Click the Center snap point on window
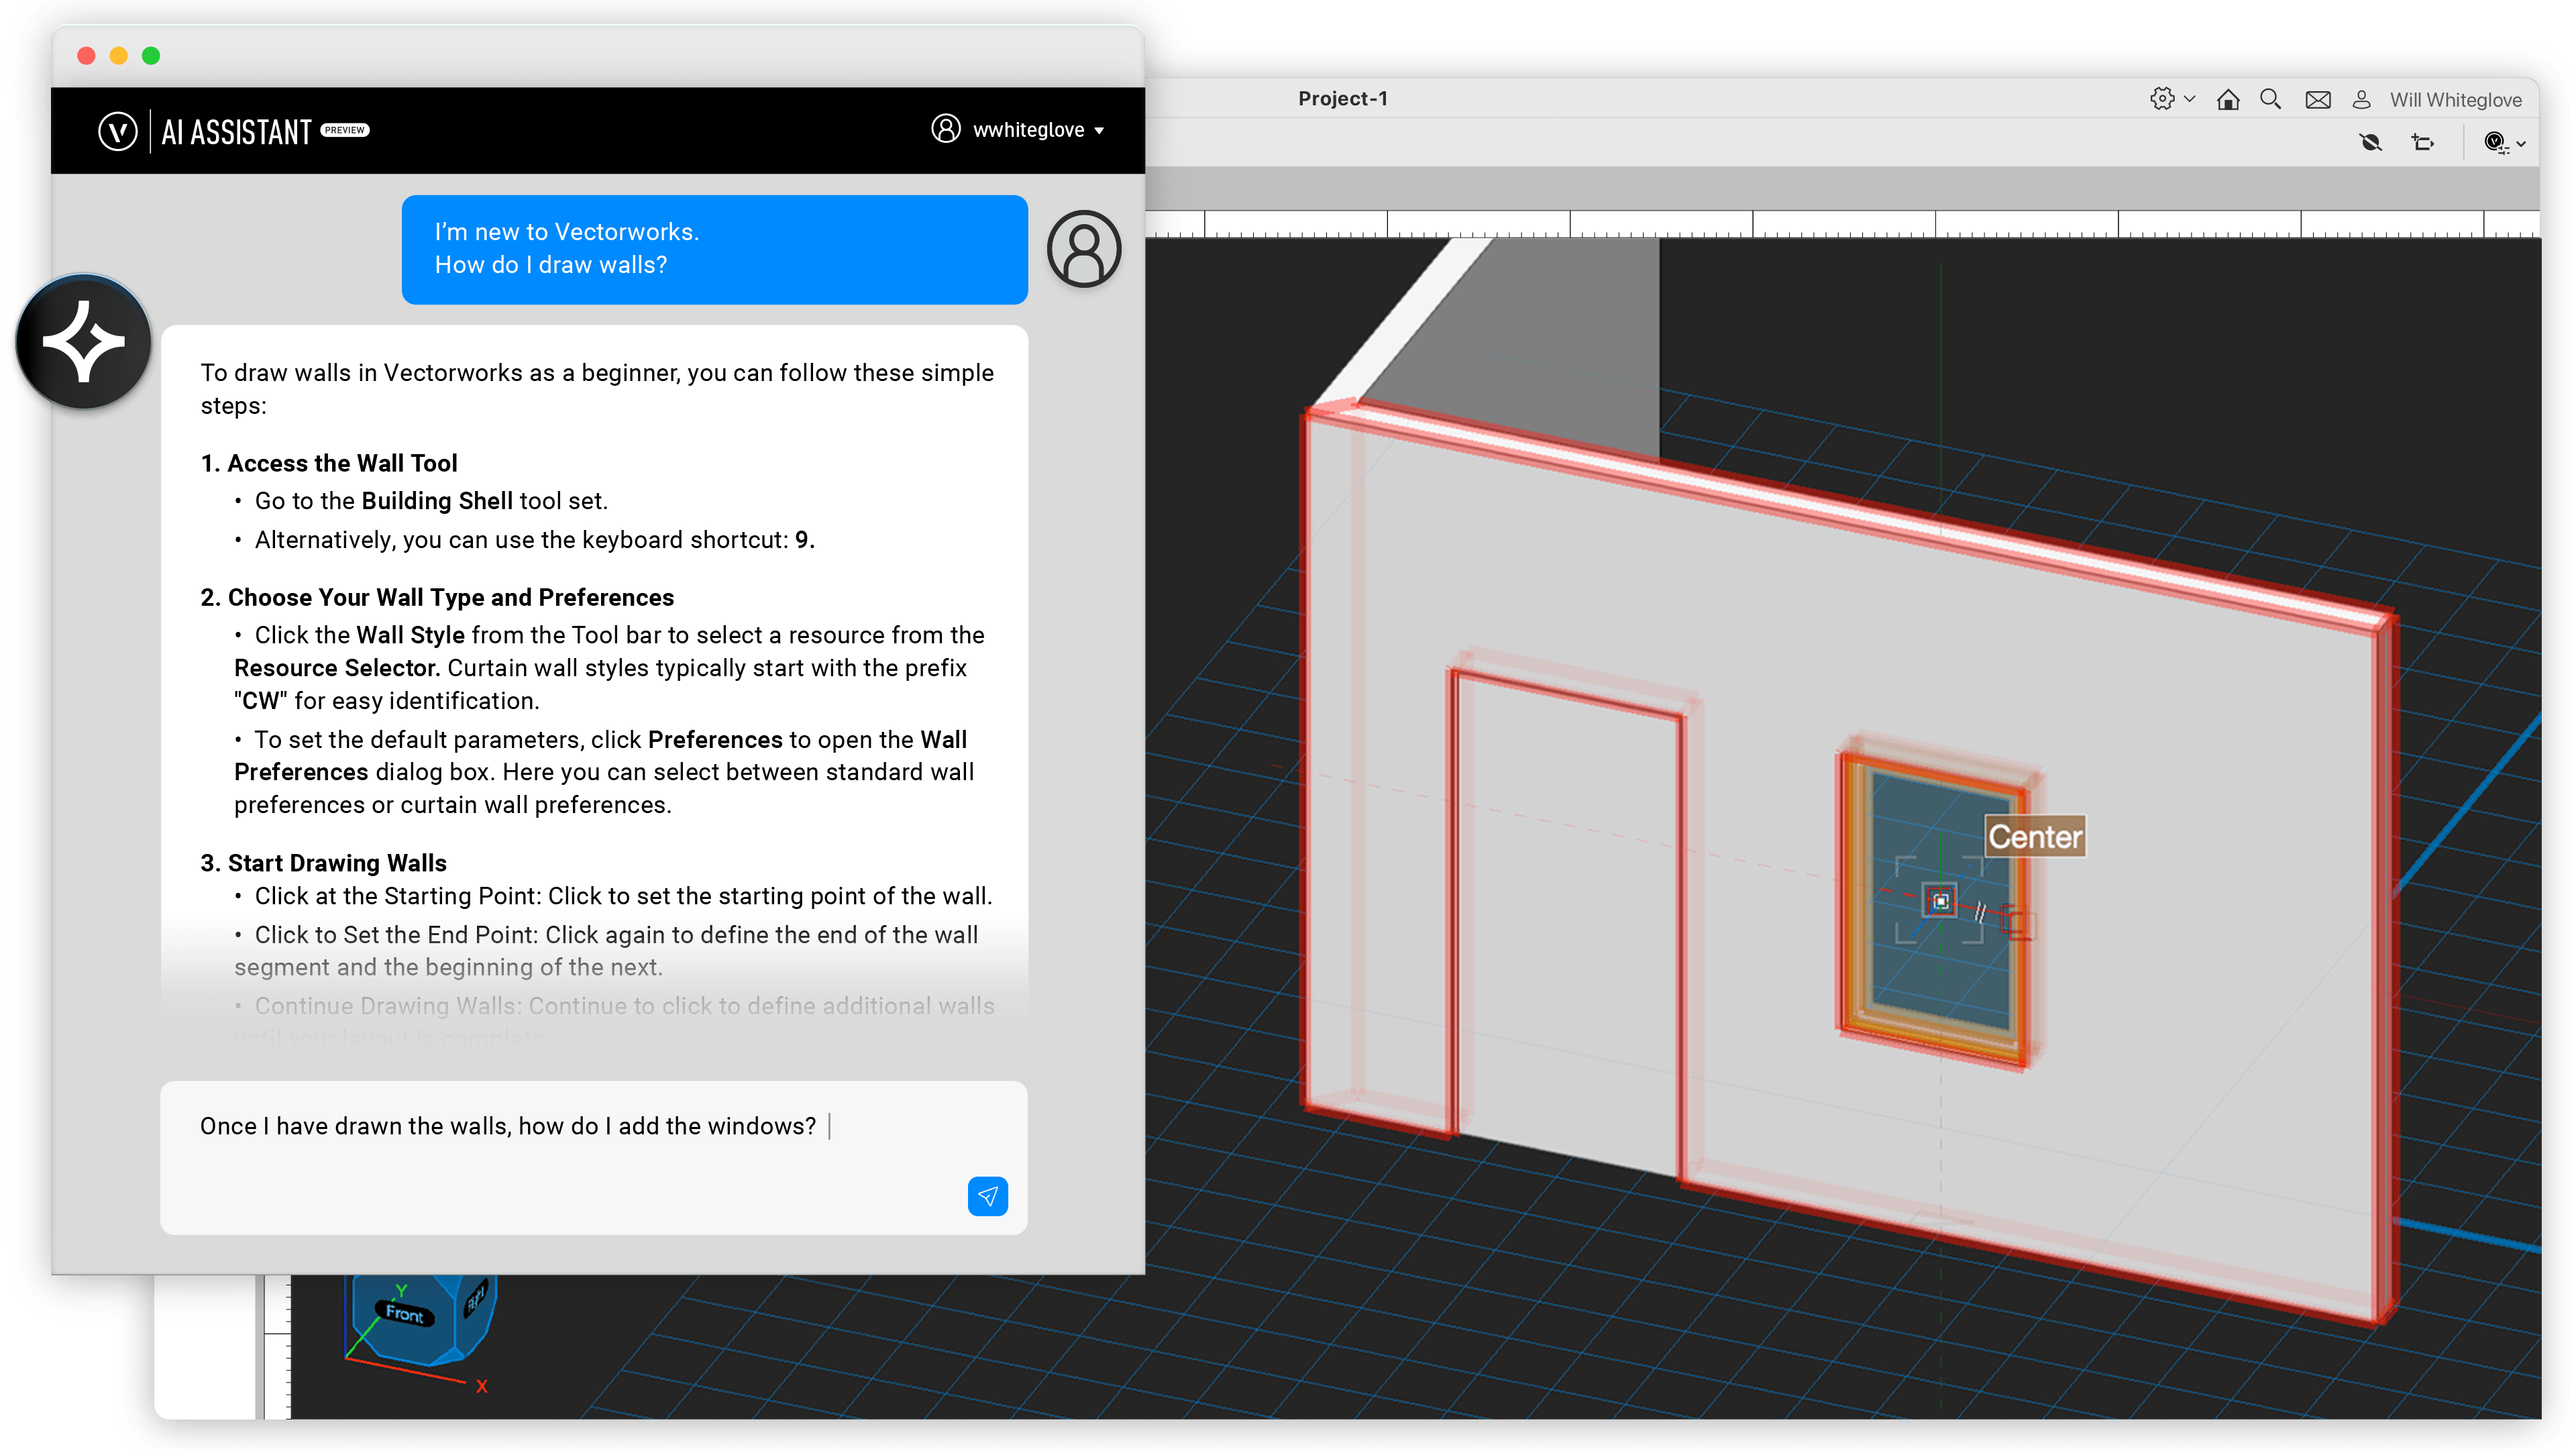 (1940, 901)
